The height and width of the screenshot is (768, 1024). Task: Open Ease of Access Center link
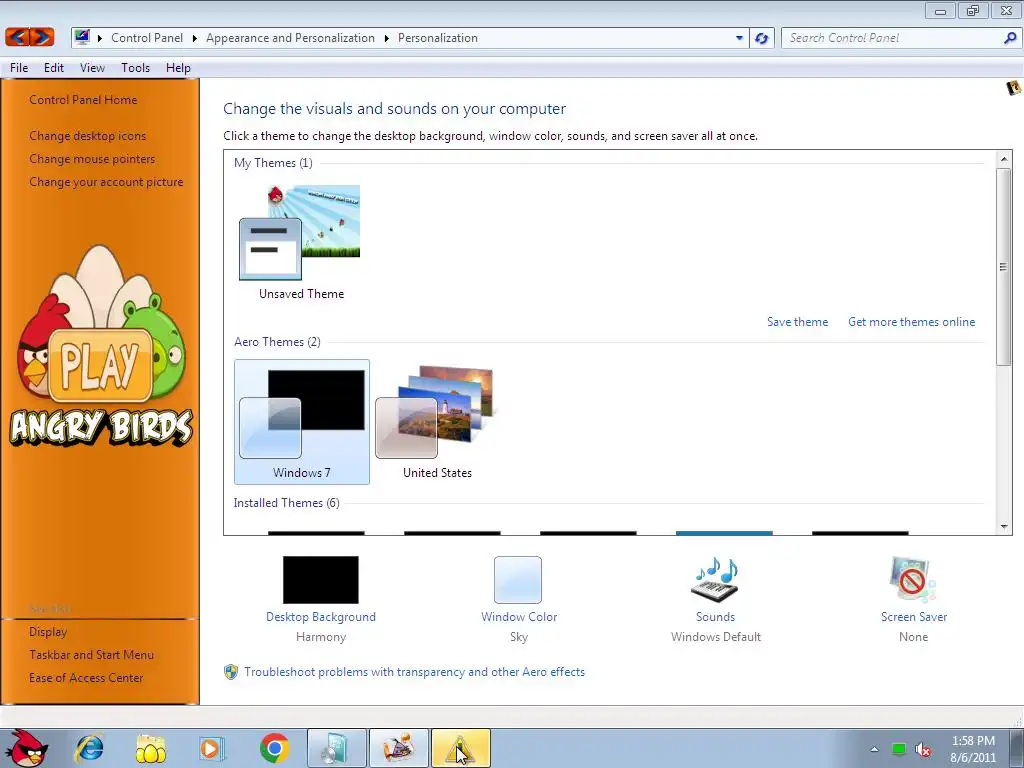[x=86, y=678]
